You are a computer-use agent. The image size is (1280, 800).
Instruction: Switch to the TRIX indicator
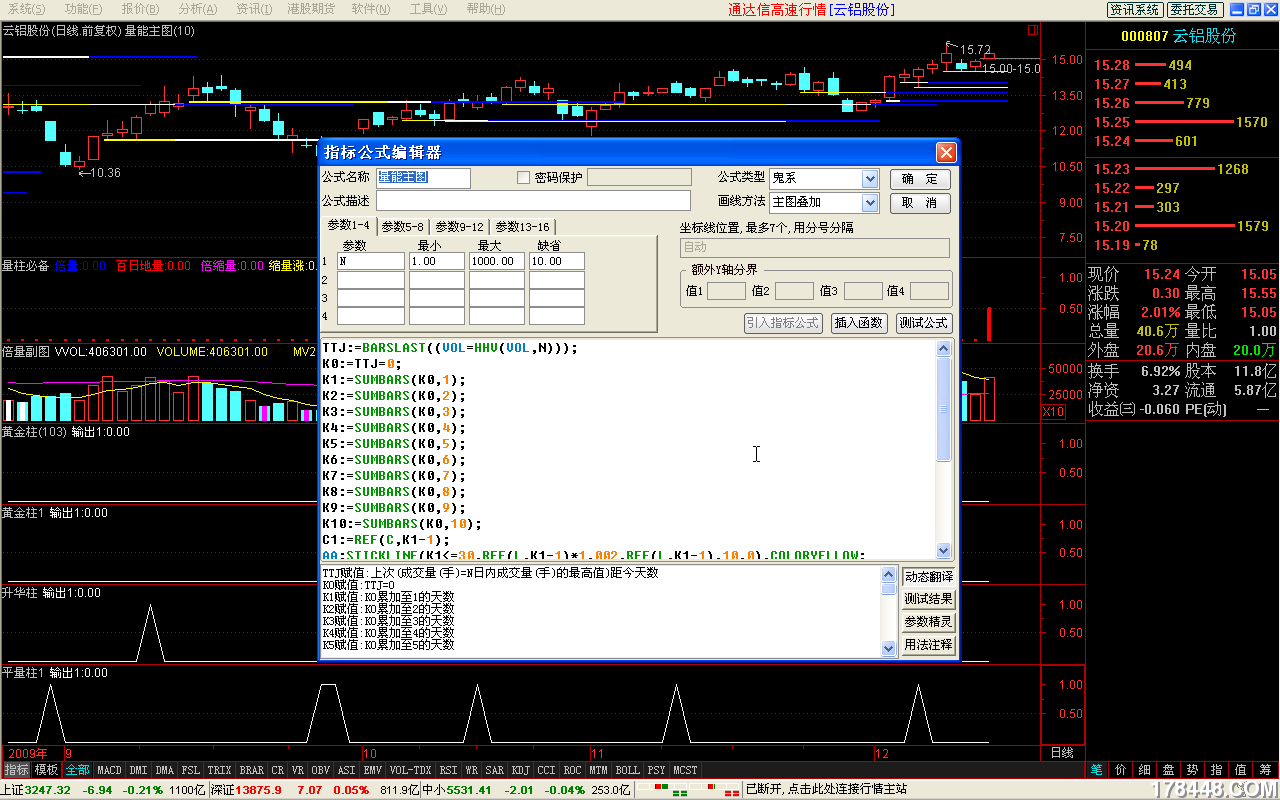219,770
